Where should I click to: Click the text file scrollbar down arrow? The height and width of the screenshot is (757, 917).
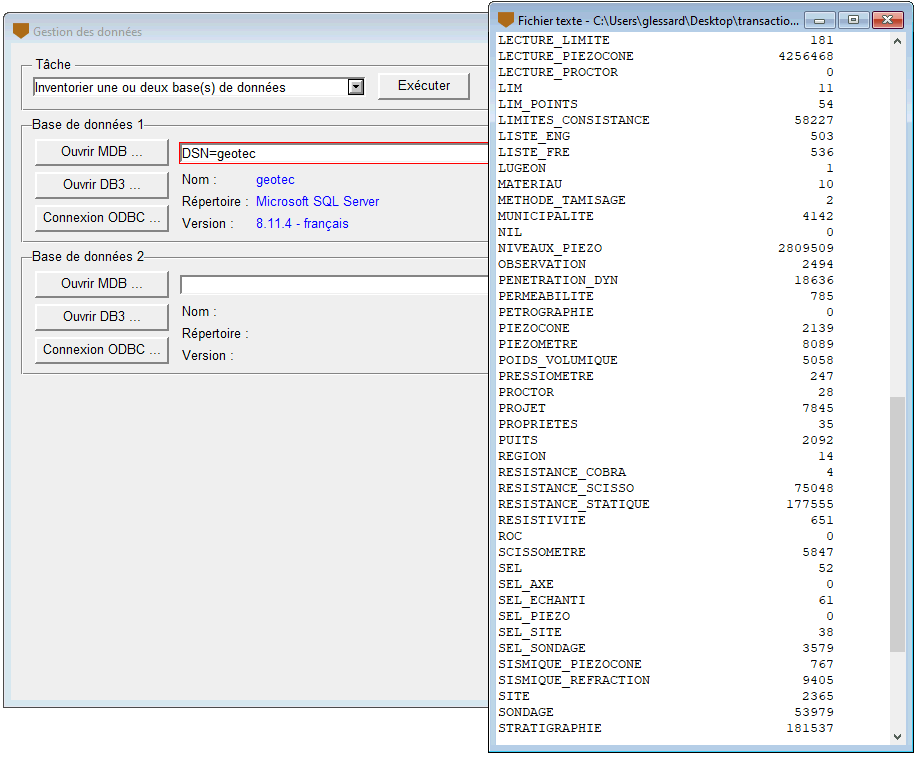coord(897,737)
